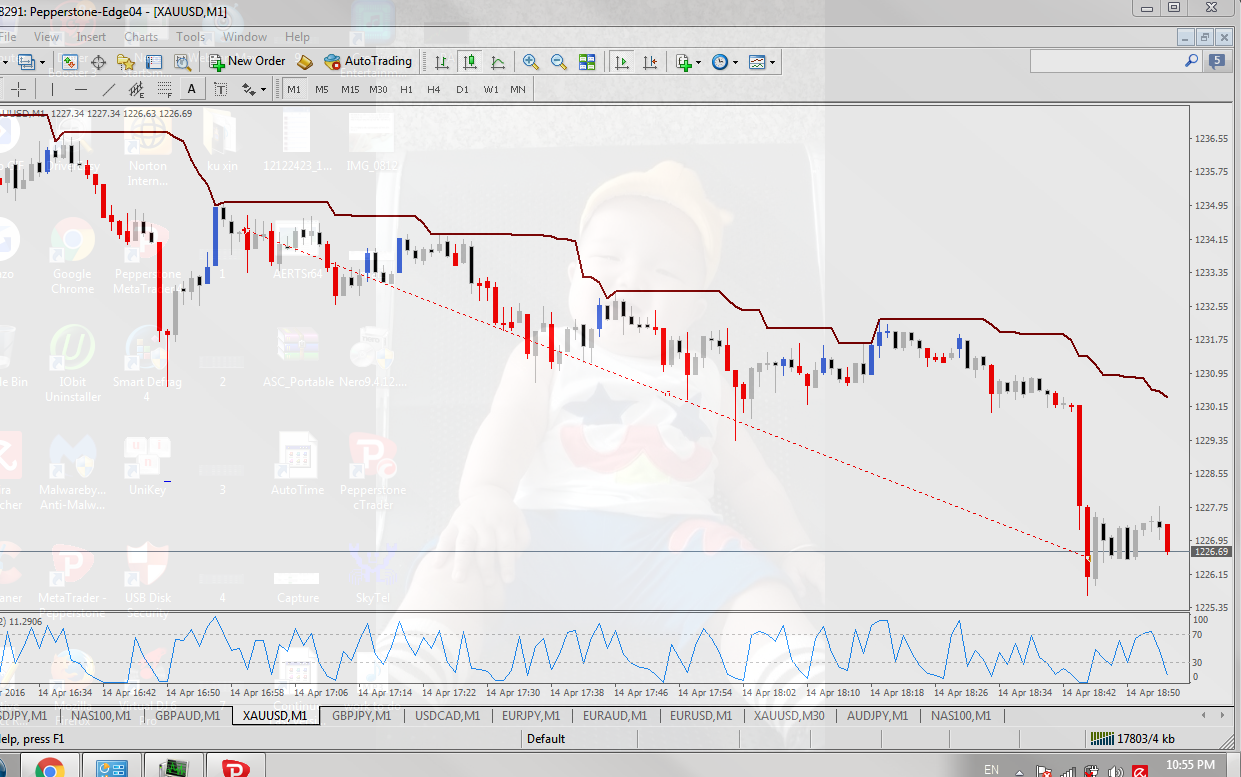
Task: Expand the Templates dropdown arrow
Action: [773, 62]
